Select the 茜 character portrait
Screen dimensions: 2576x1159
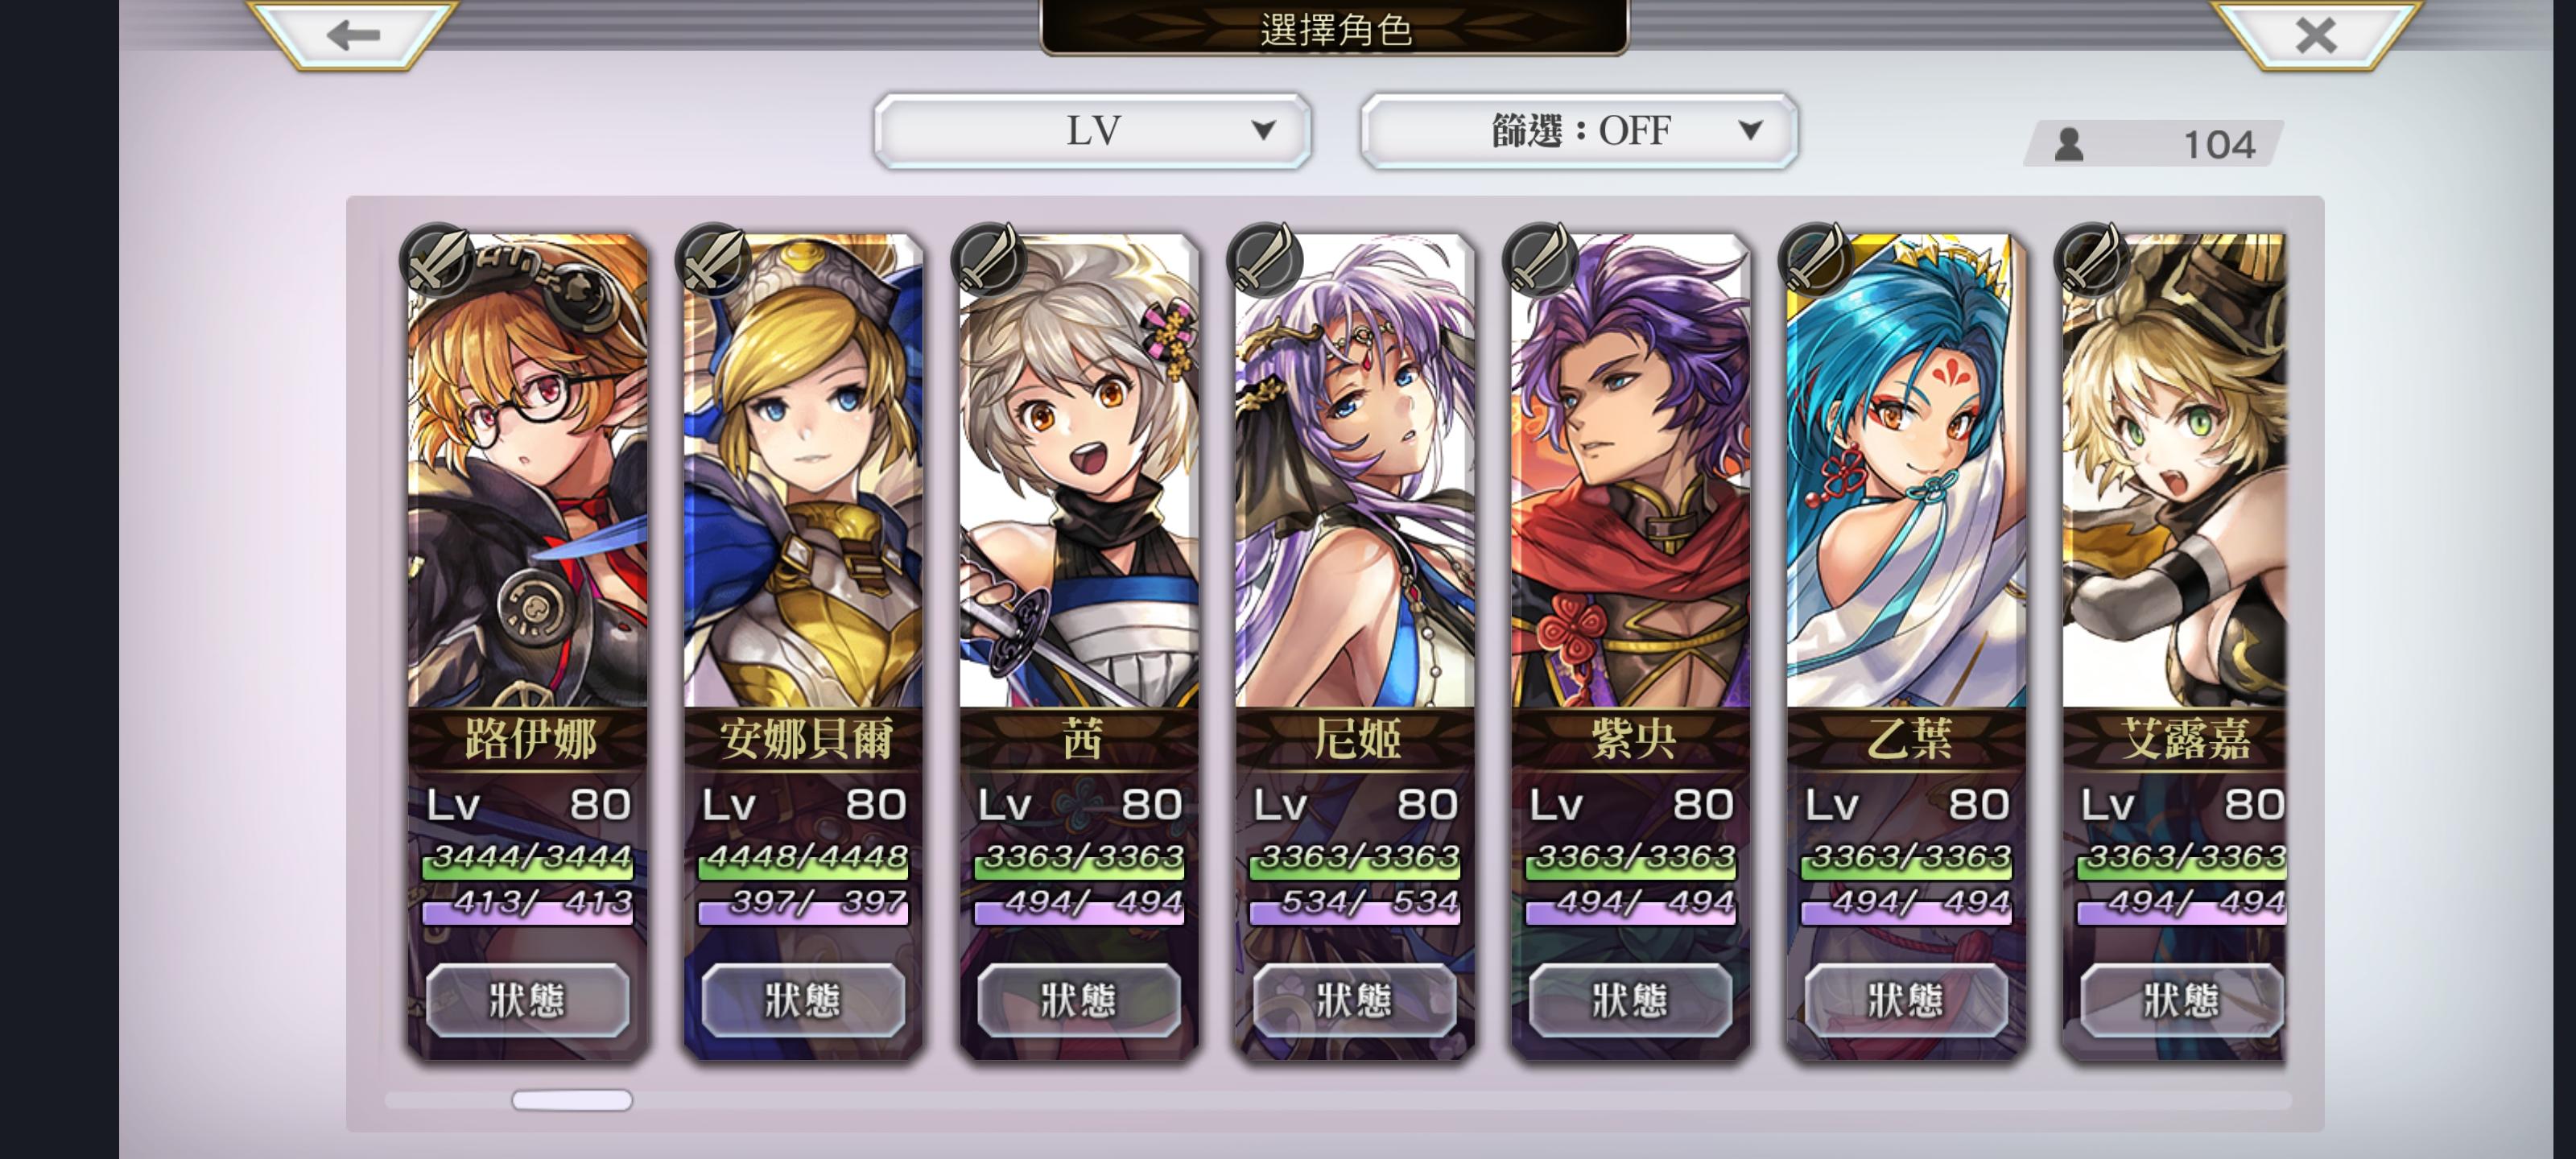tap(1079, 470)
